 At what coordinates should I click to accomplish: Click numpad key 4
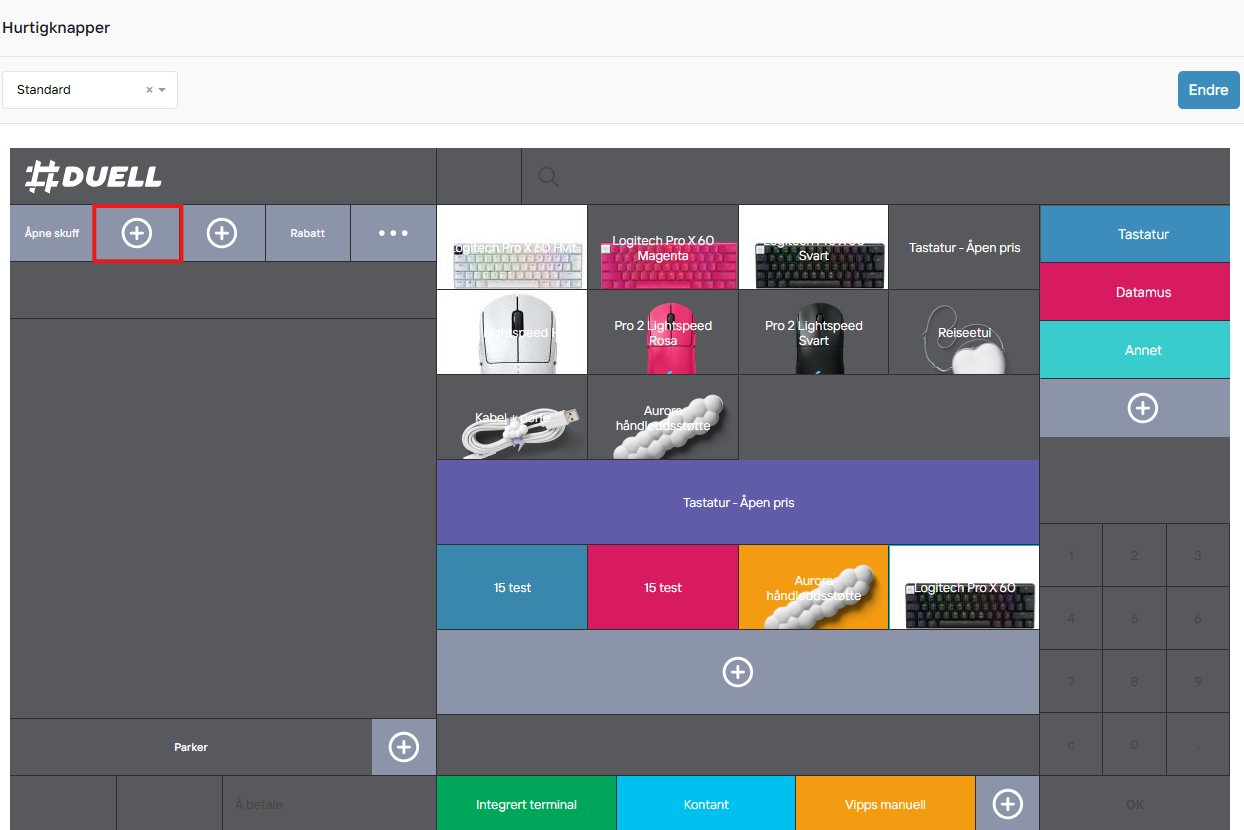pyautogui.click(x=1071, y=618)
